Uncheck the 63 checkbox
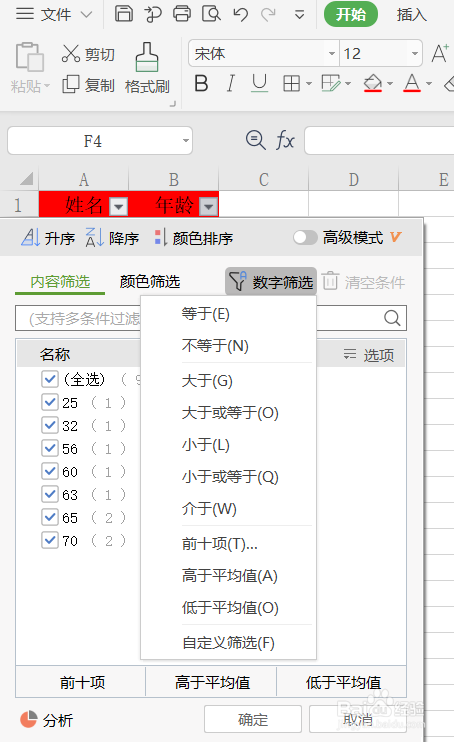Viewport: 454px width, 742px height. click(50, 495)
